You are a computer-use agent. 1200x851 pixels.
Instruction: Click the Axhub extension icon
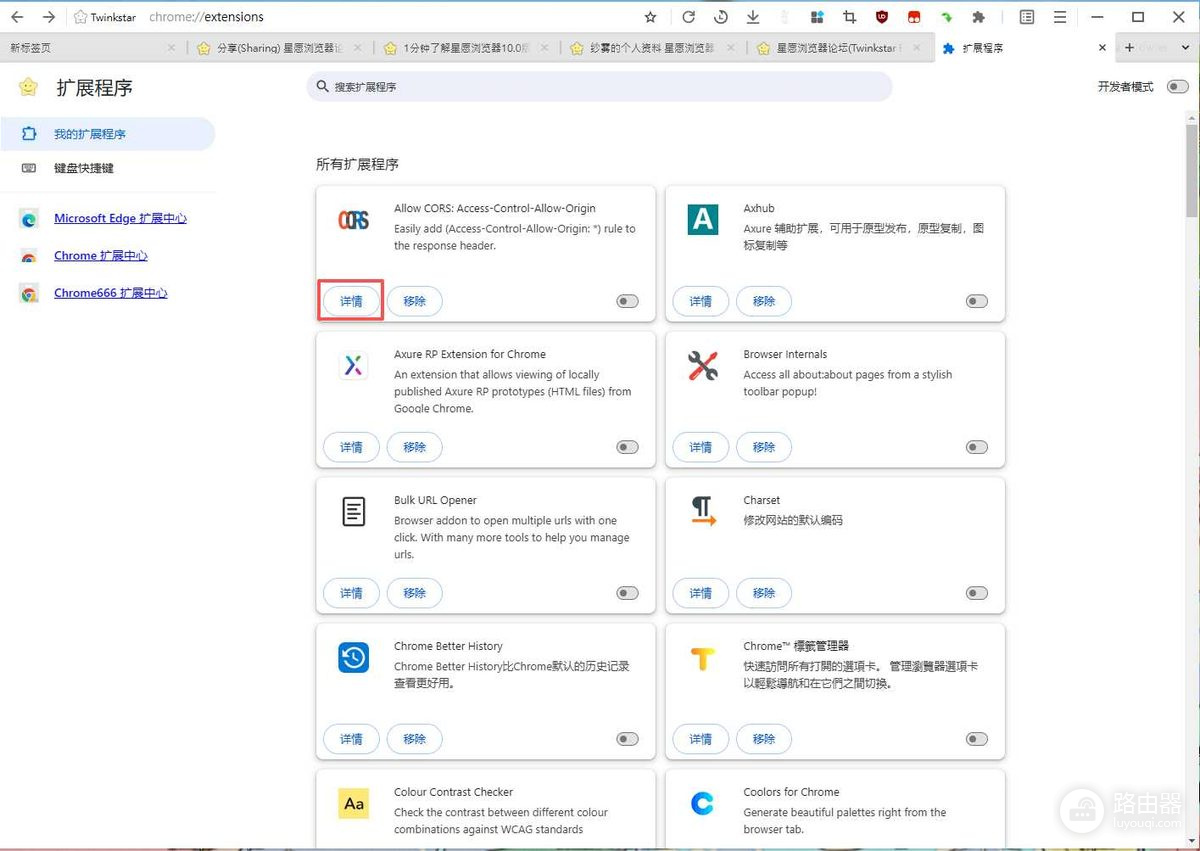click(703, 220)
